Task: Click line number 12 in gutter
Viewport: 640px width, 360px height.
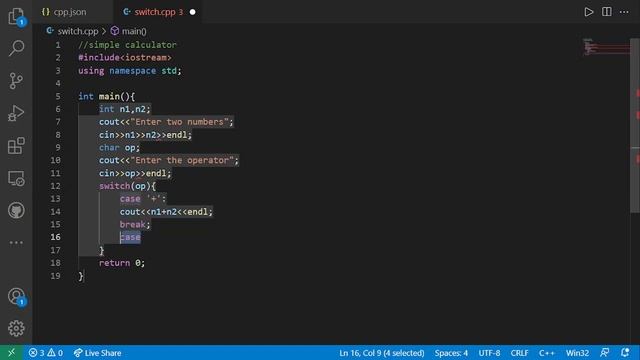Action: click(x=56, y=186)
